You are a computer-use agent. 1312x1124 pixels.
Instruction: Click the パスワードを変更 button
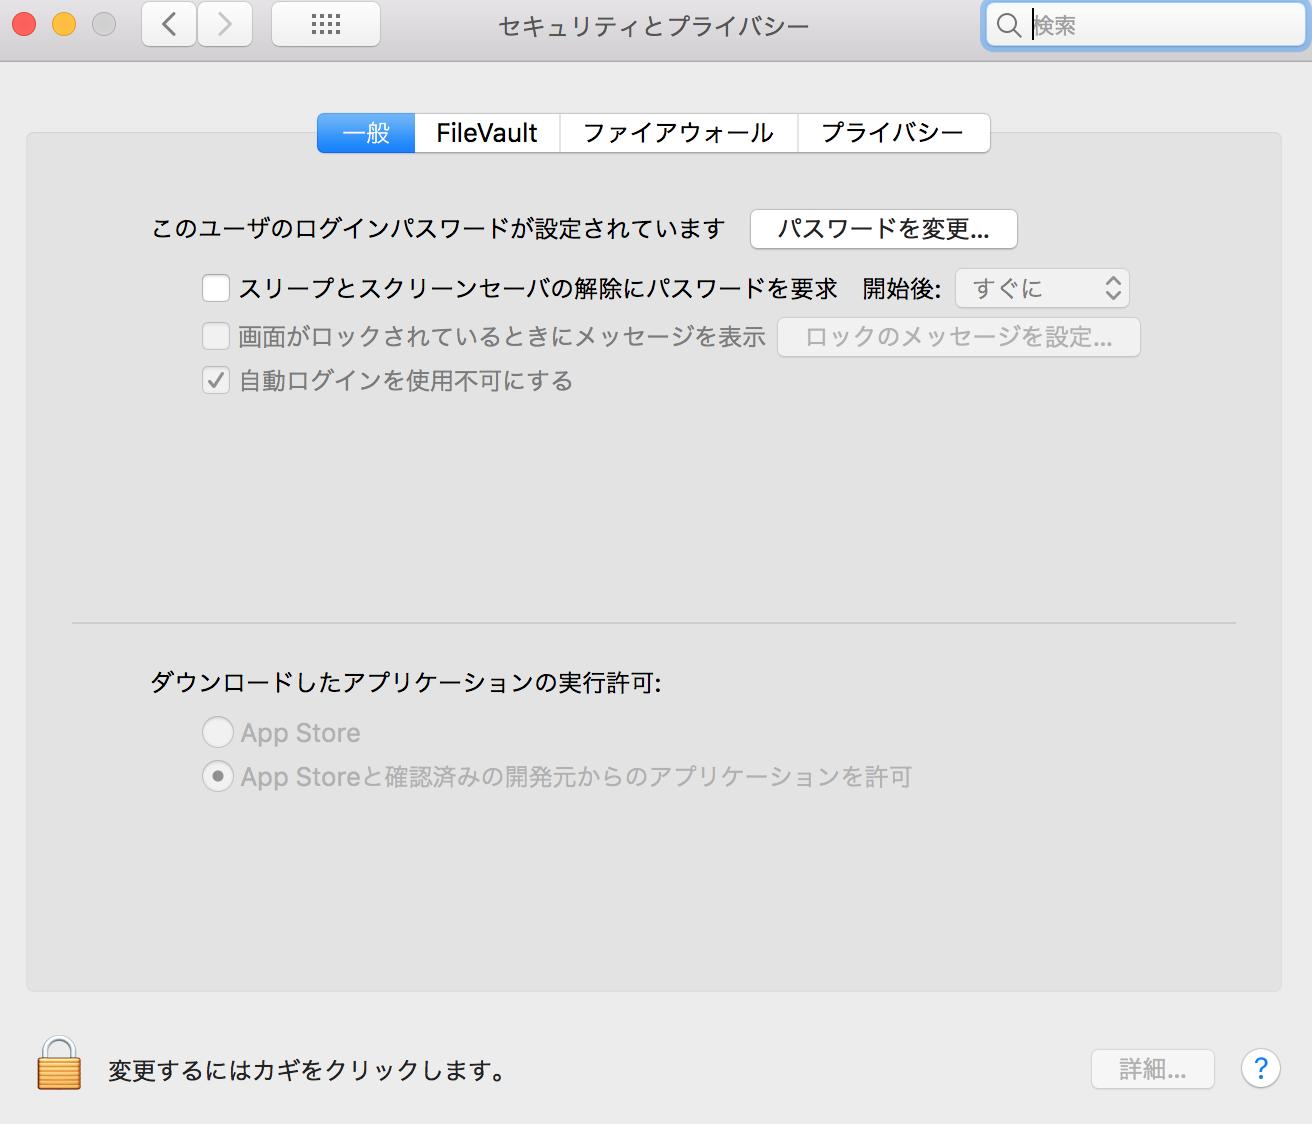(x=883, y=229)
